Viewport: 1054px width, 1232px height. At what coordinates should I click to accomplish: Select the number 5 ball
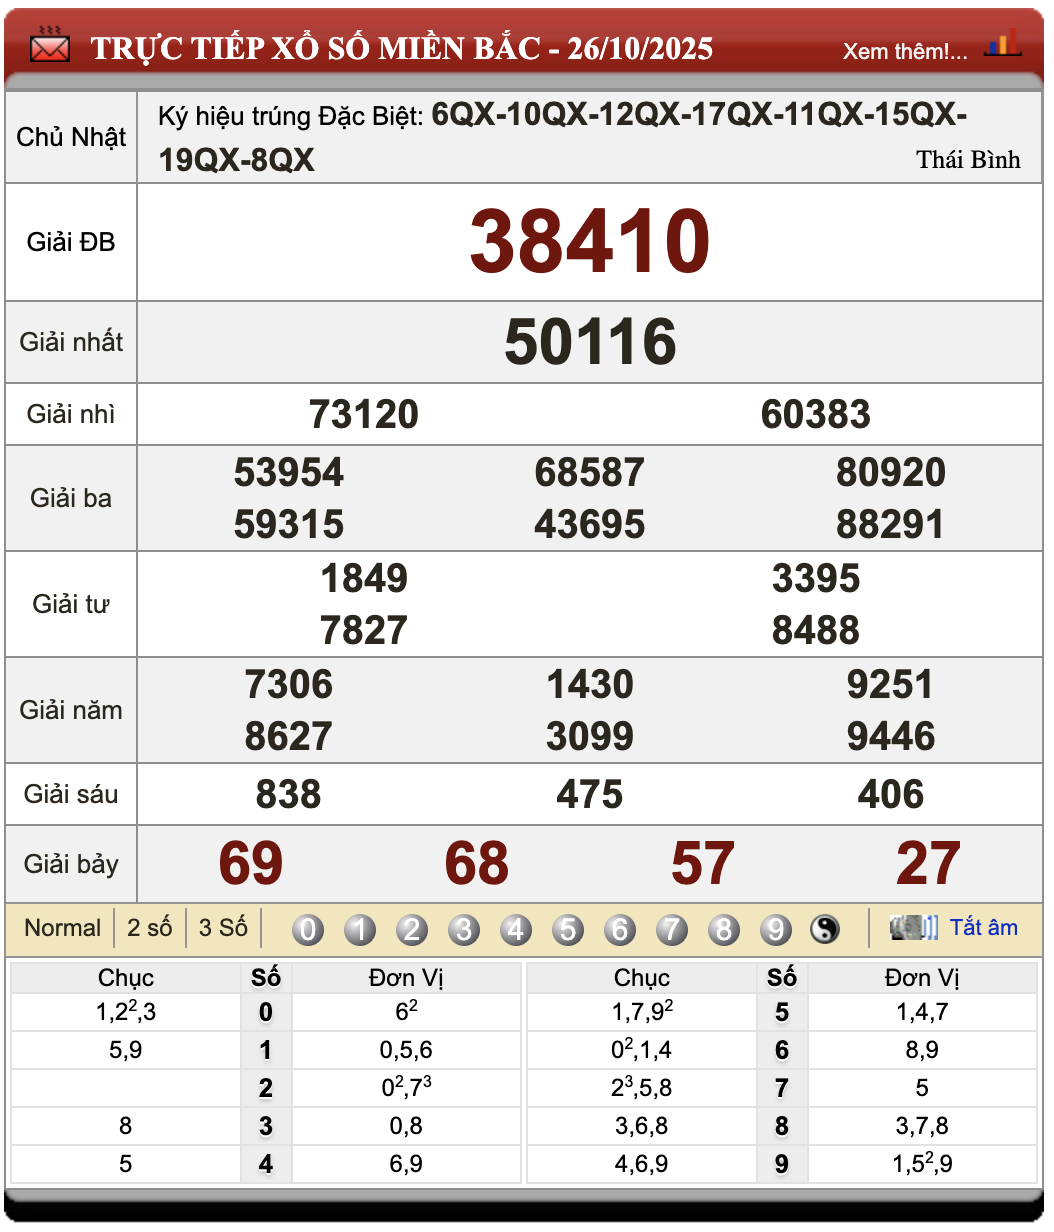point(568,929)
